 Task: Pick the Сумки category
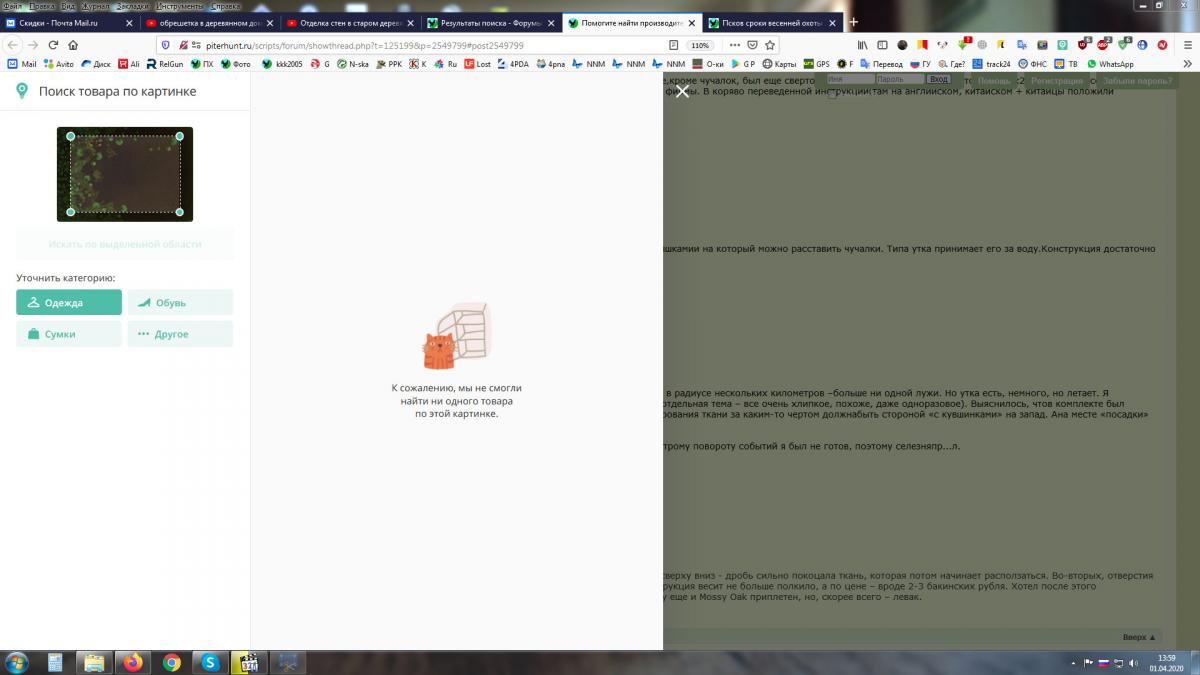point(69,334)
